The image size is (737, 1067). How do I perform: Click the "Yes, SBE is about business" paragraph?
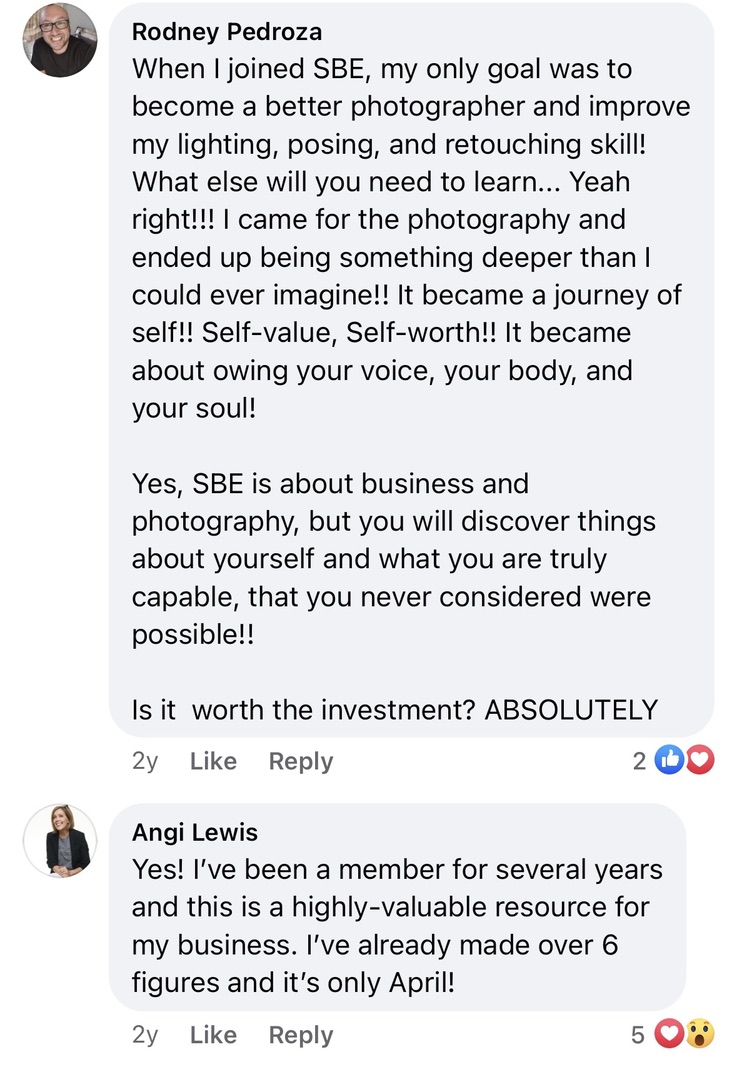click(390, 559)
